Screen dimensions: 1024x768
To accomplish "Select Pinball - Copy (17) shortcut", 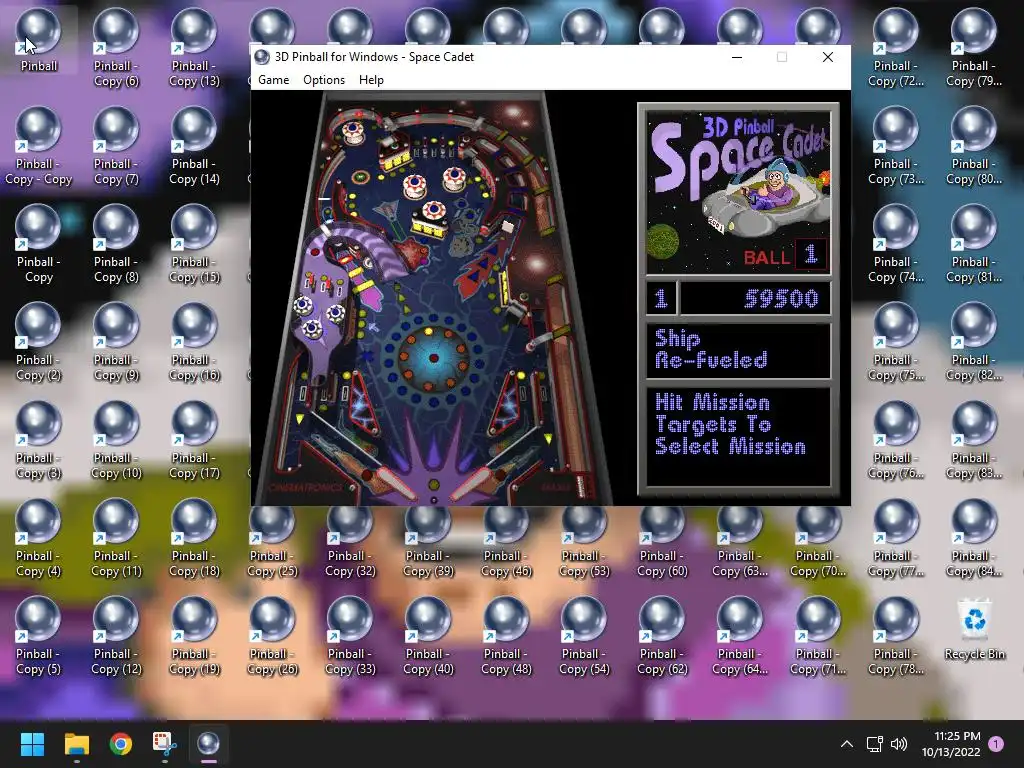I will pyautogui.click(x=194, y=440).
